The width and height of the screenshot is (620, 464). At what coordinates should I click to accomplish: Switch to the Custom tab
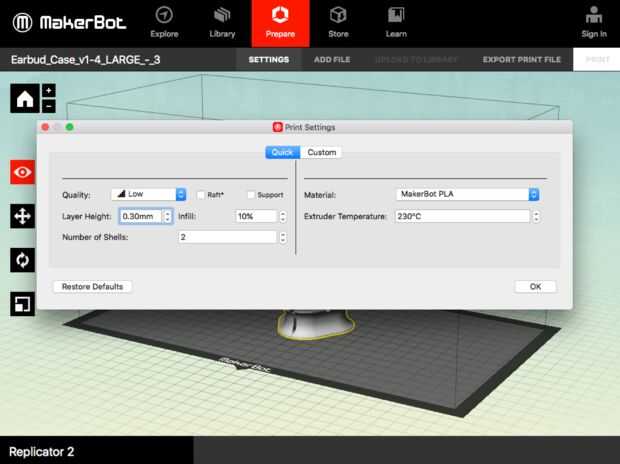pyautogui.click(x=321, y=152)
